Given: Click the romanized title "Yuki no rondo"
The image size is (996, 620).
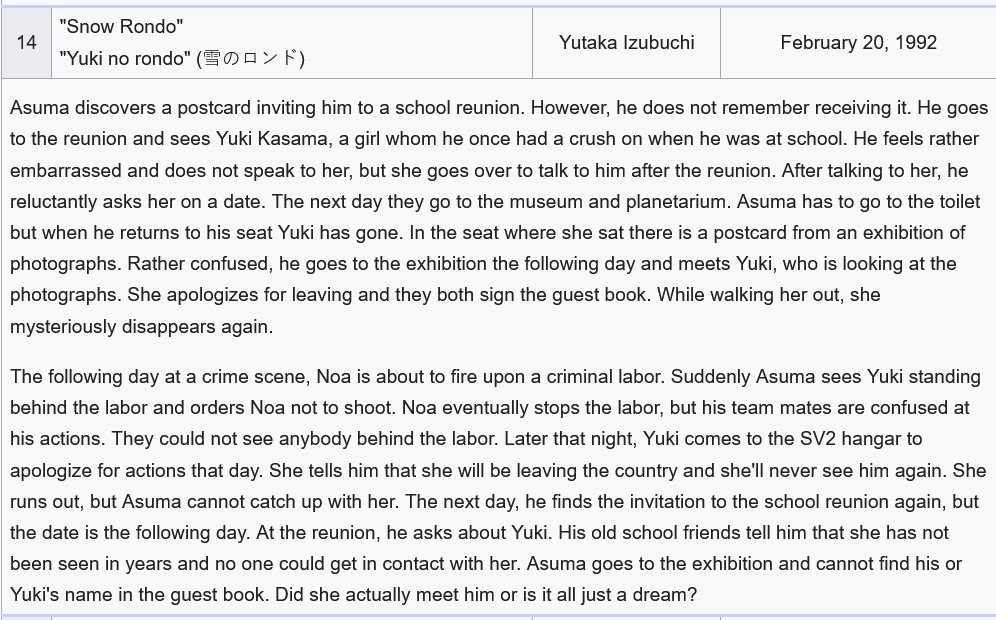Looking at the screenshot, I should coord(125,58).
